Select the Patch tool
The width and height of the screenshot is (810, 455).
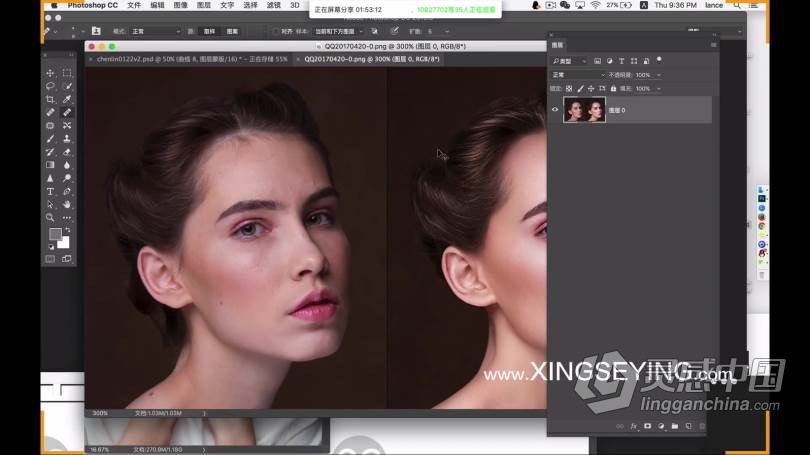(x=50, y=125)
